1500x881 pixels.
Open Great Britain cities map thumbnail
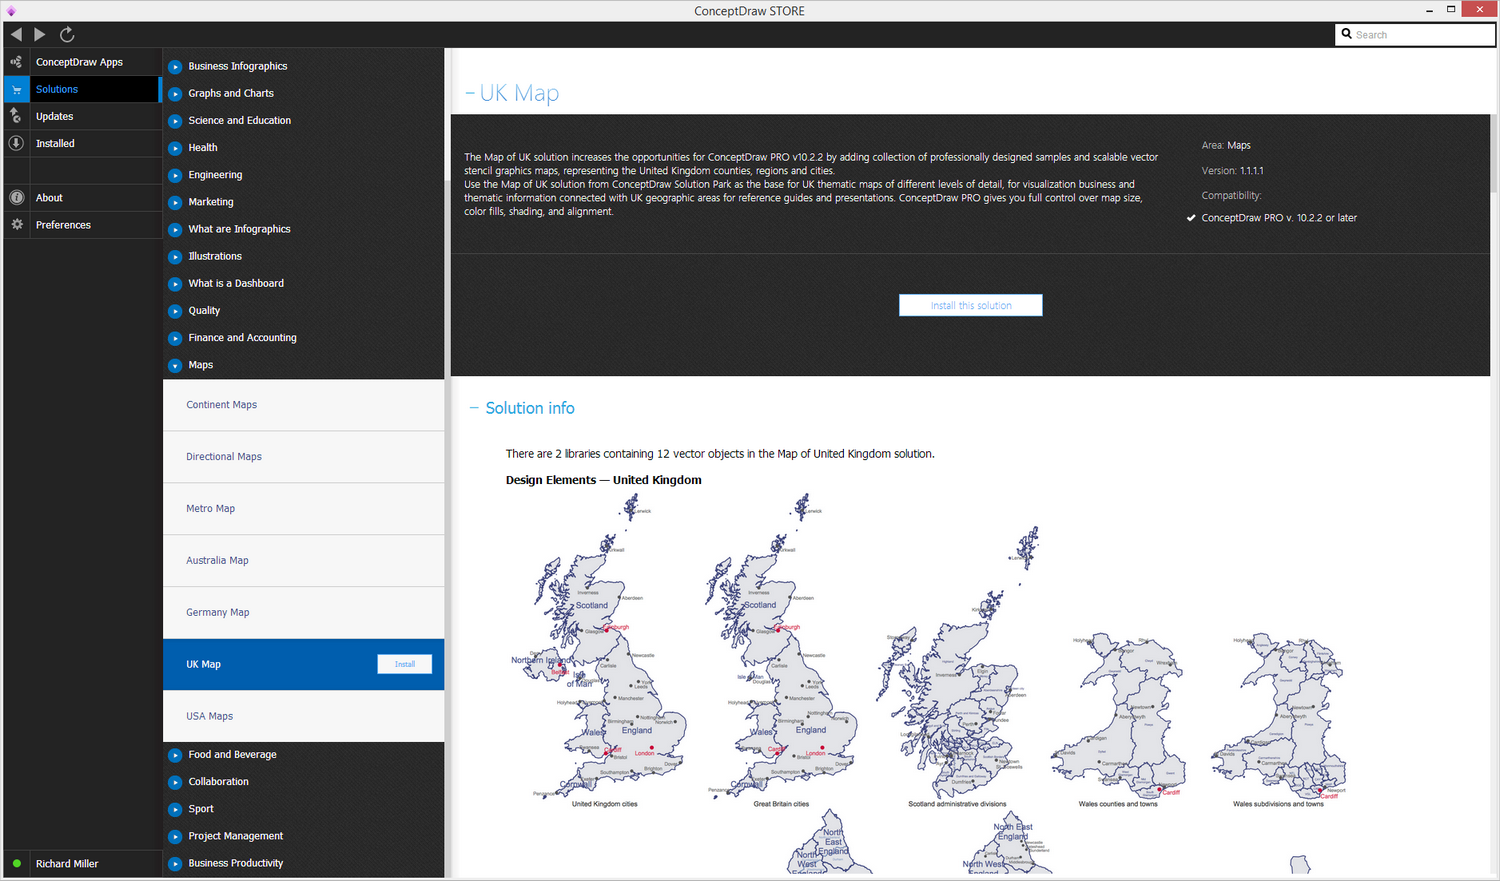[x=781, y=651]
